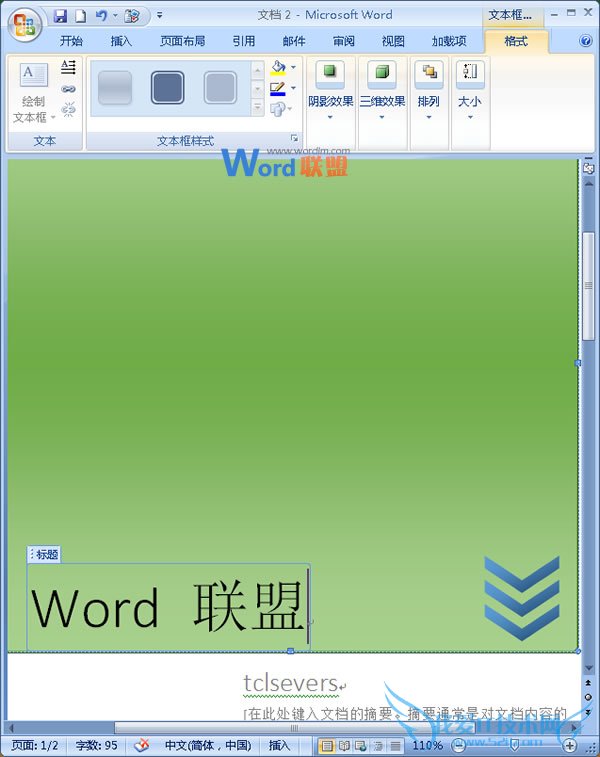The height and width of the screenshot is (757, 600).
Task: Switch to web layout view
Action: tap(361, 746)
